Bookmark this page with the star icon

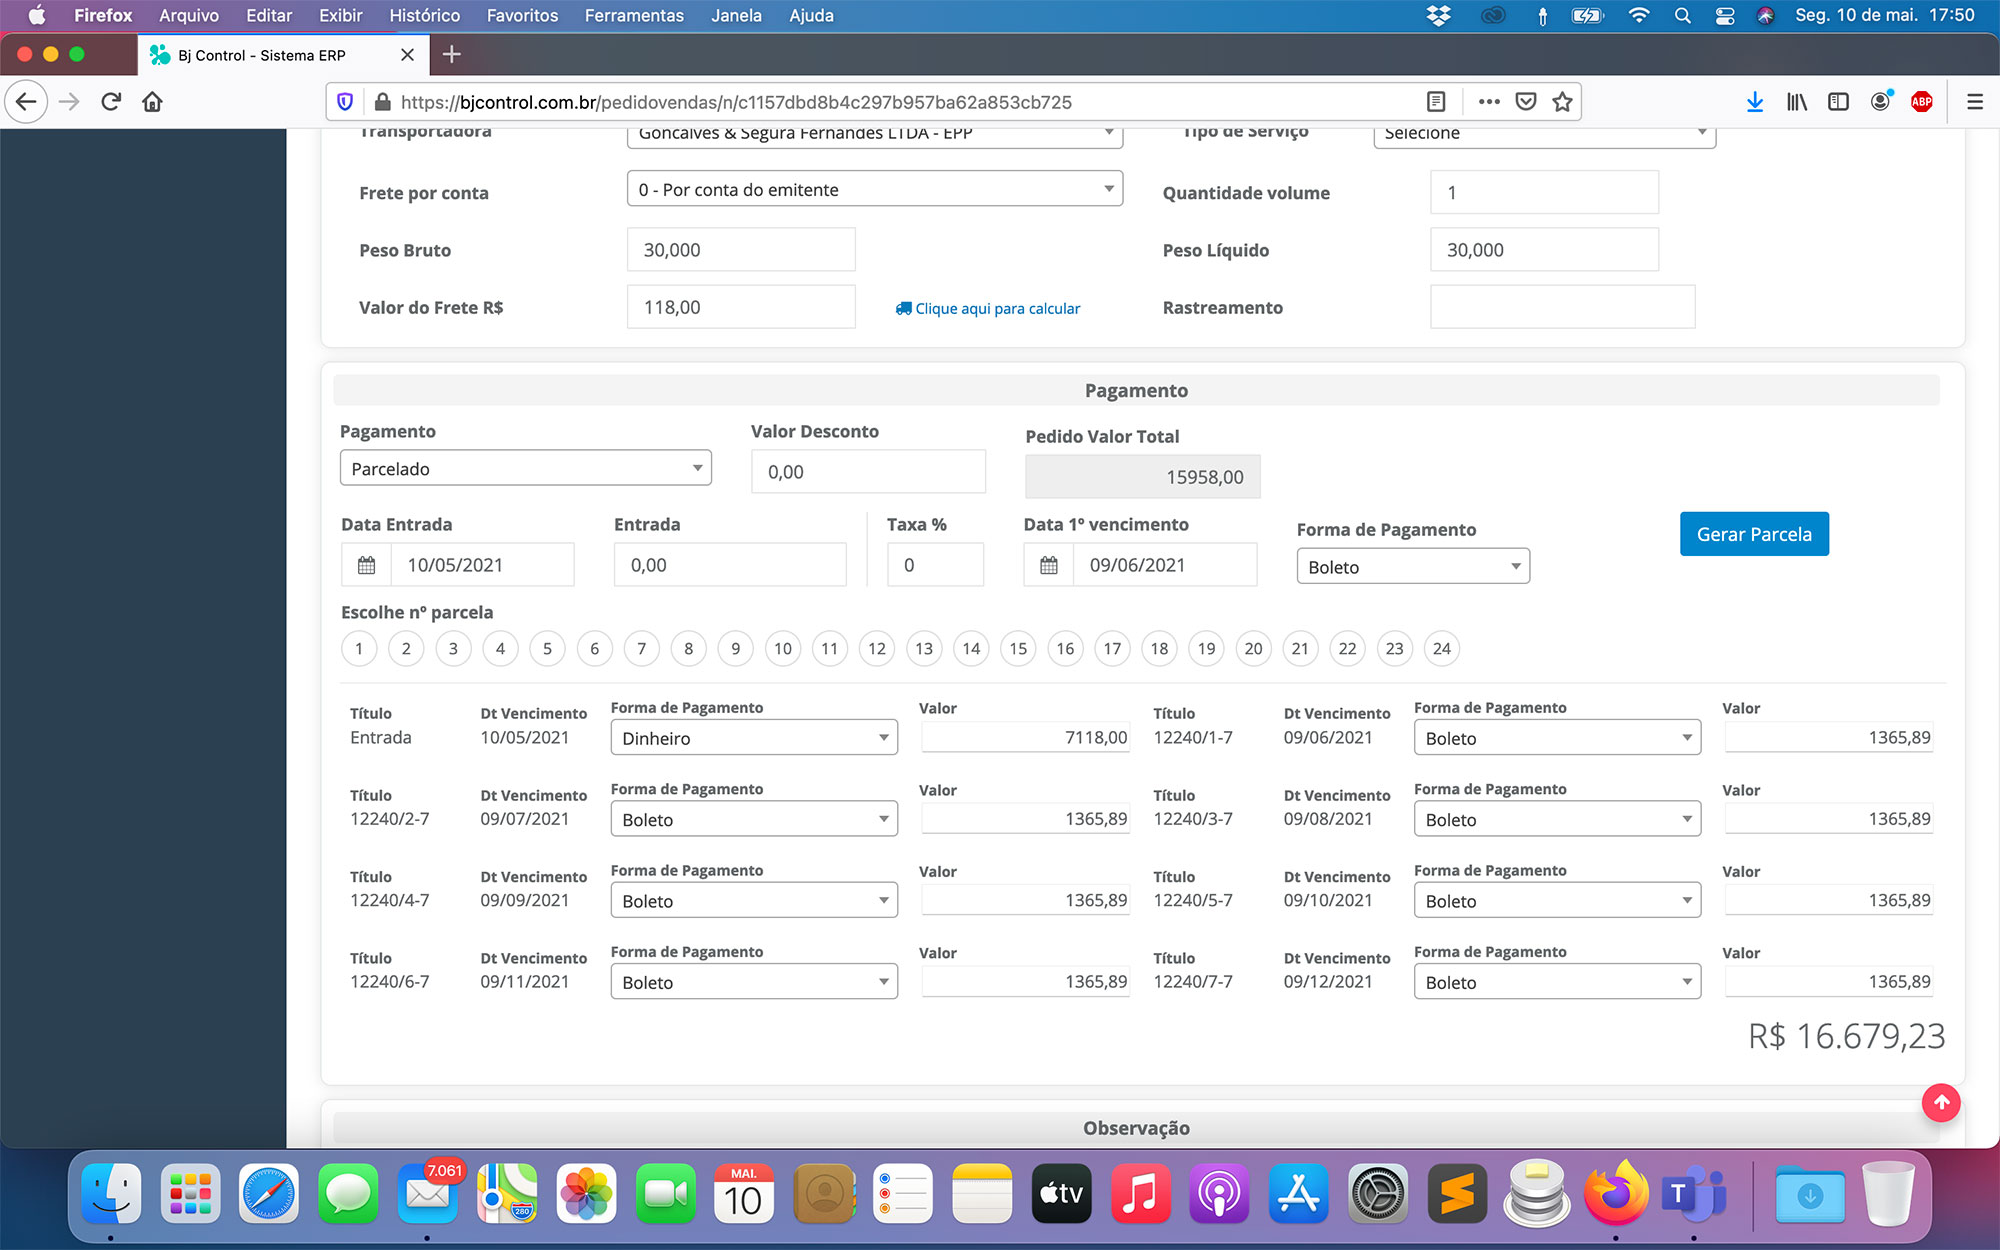coord(1562,102)
